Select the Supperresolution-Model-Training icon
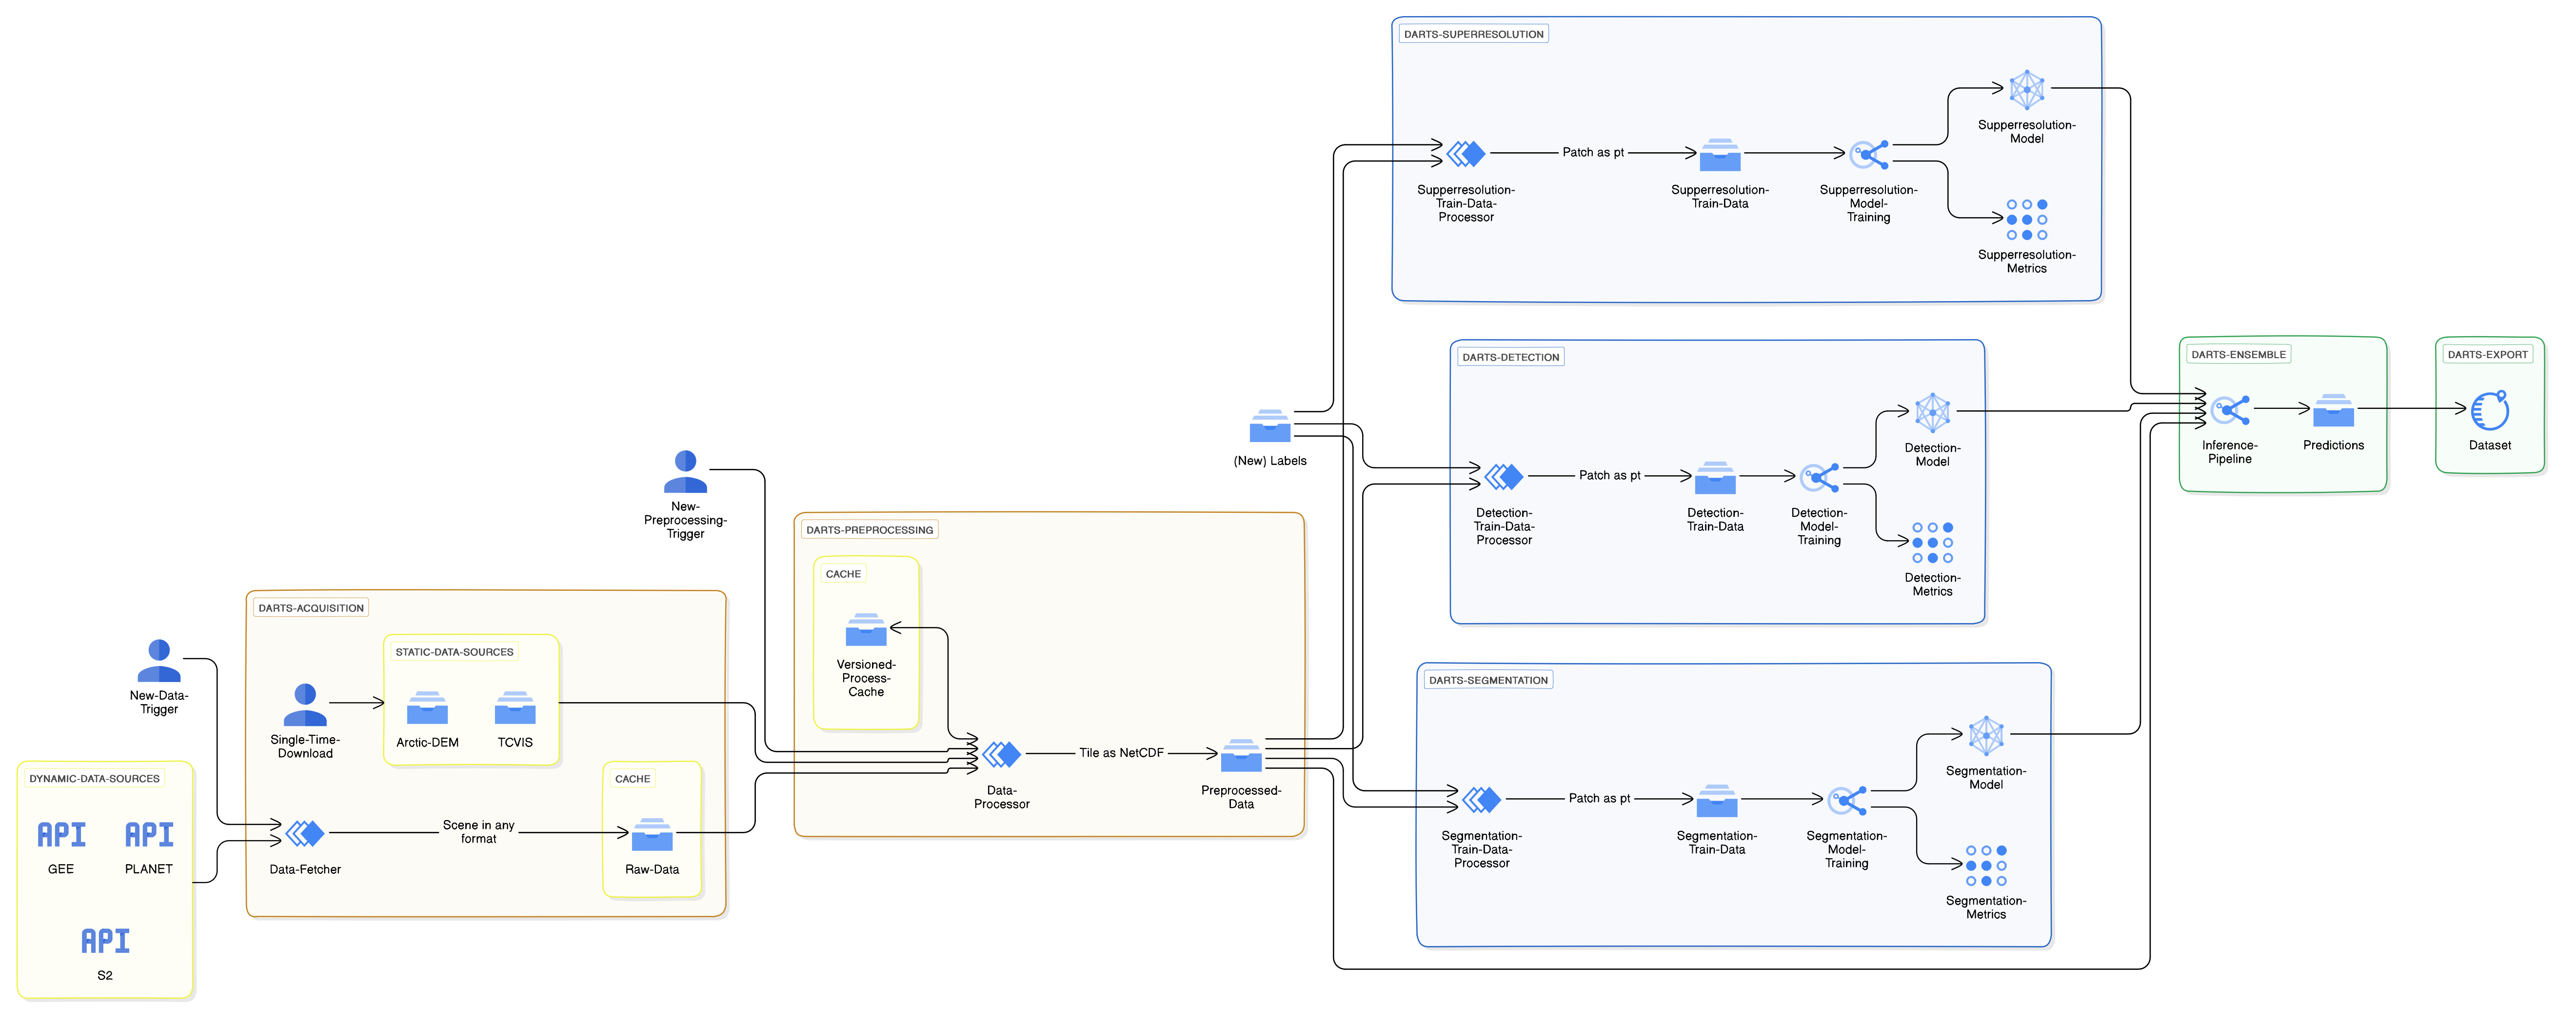This screenshot has width=2576, height=1030. [1869, 154]
